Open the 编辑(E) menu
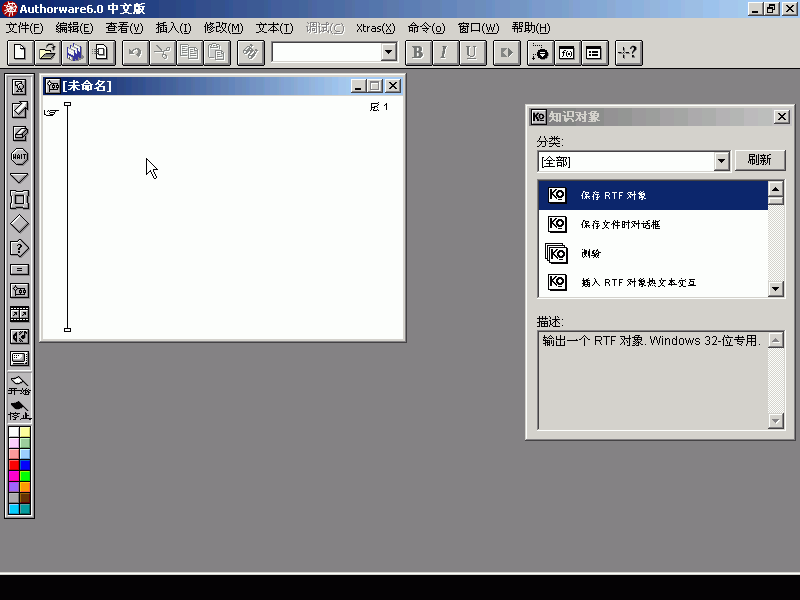The height and width of the screenshot is (600, 800). click(x=74, y=28)
